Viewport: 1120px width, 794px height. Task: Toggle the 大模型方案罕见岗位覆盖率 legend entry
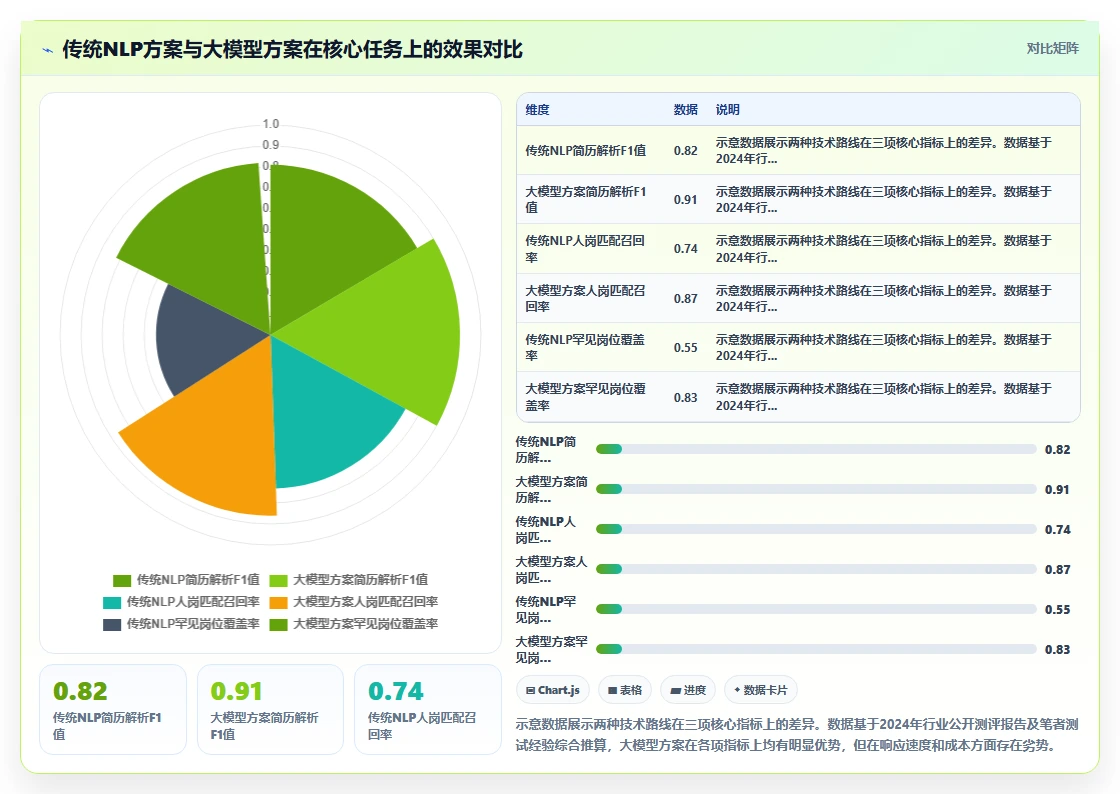(354, 624)
